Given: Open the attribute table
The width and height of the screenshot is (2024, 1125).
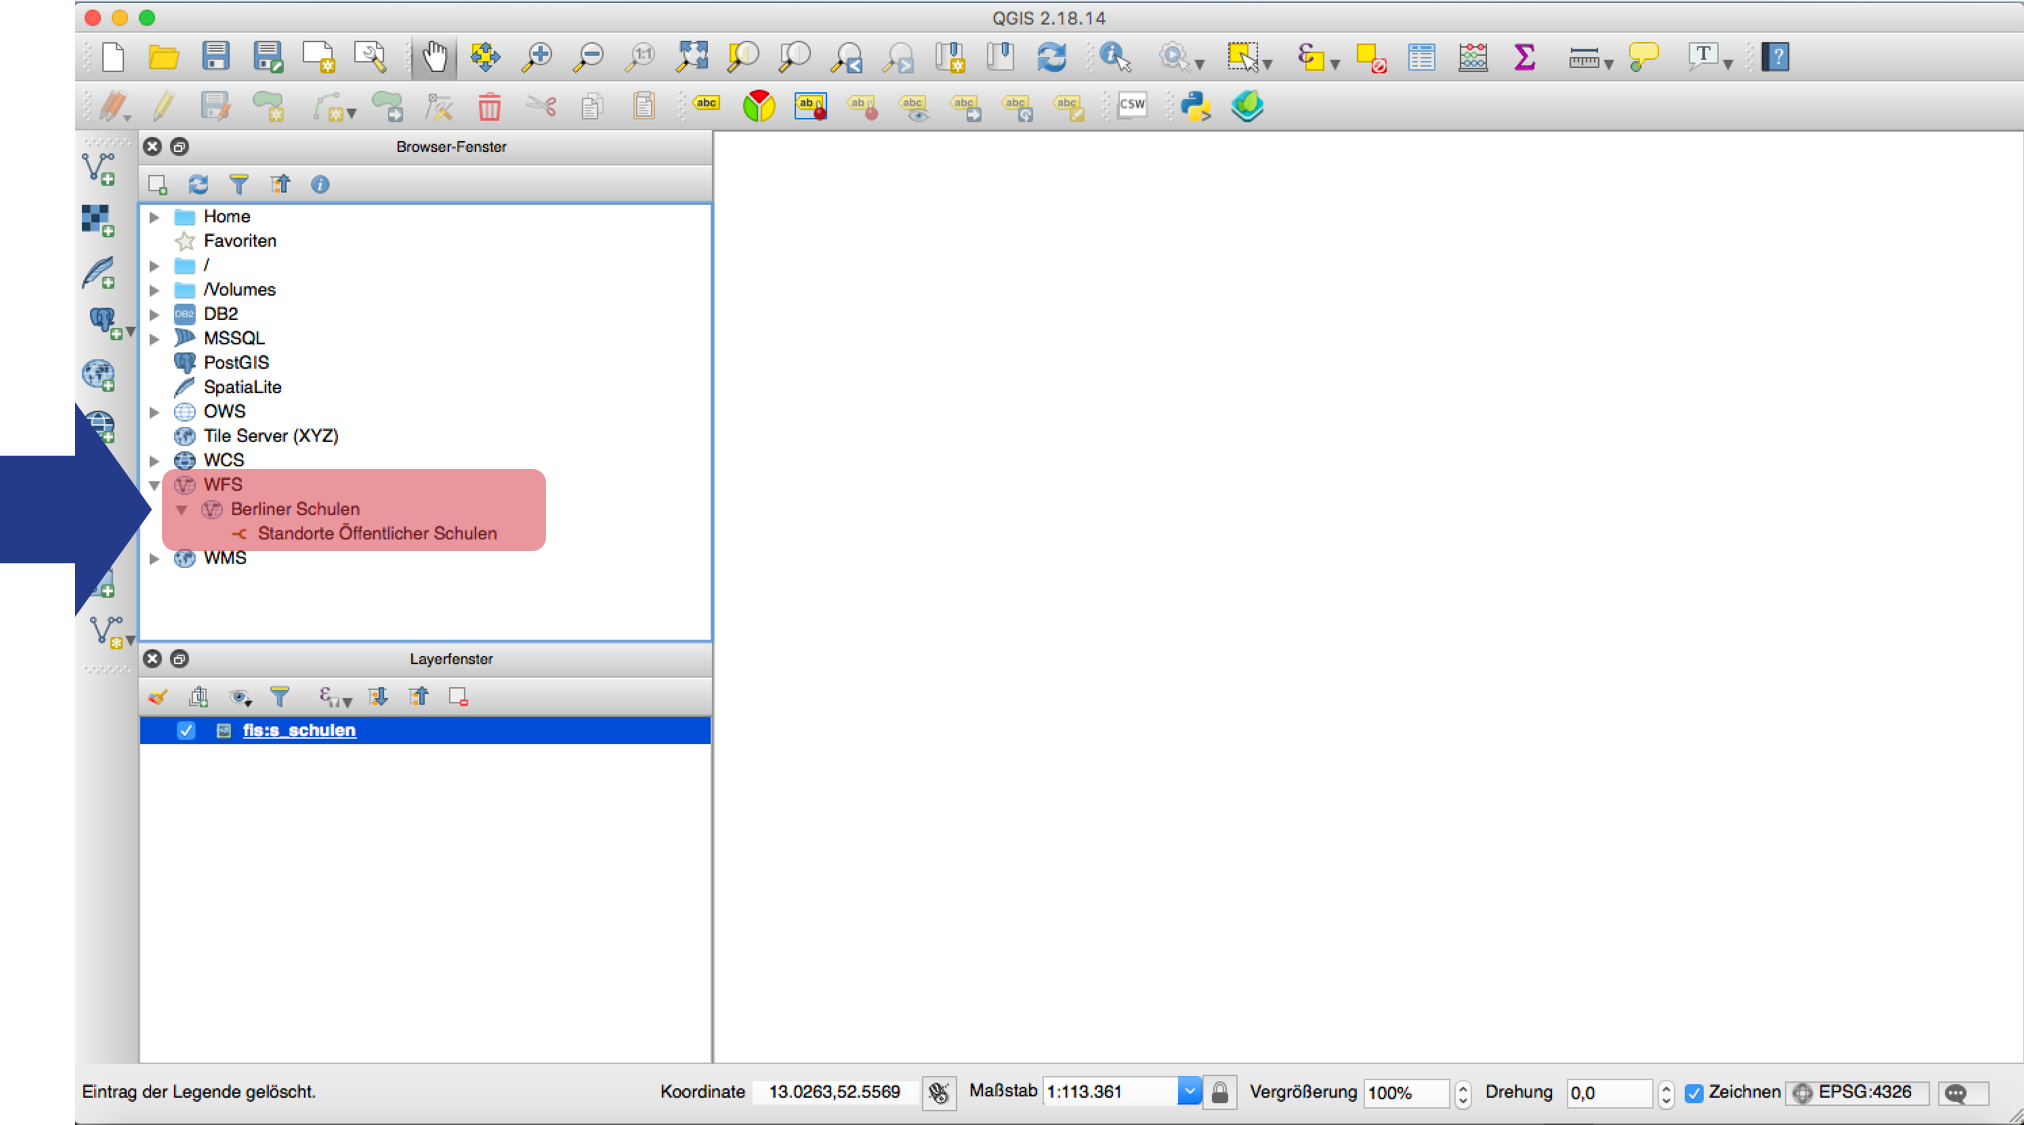Looking at the screenshot, I should point(1421,57).
